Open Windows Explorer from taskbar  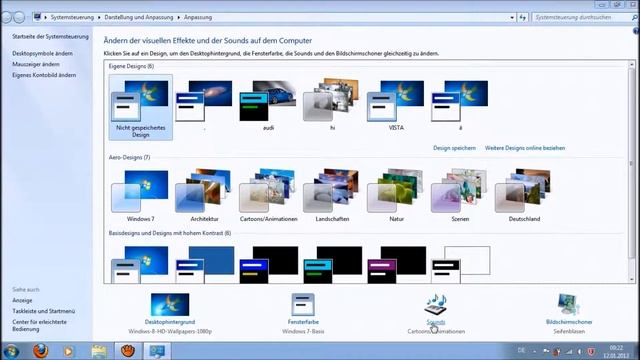point(99,351)
